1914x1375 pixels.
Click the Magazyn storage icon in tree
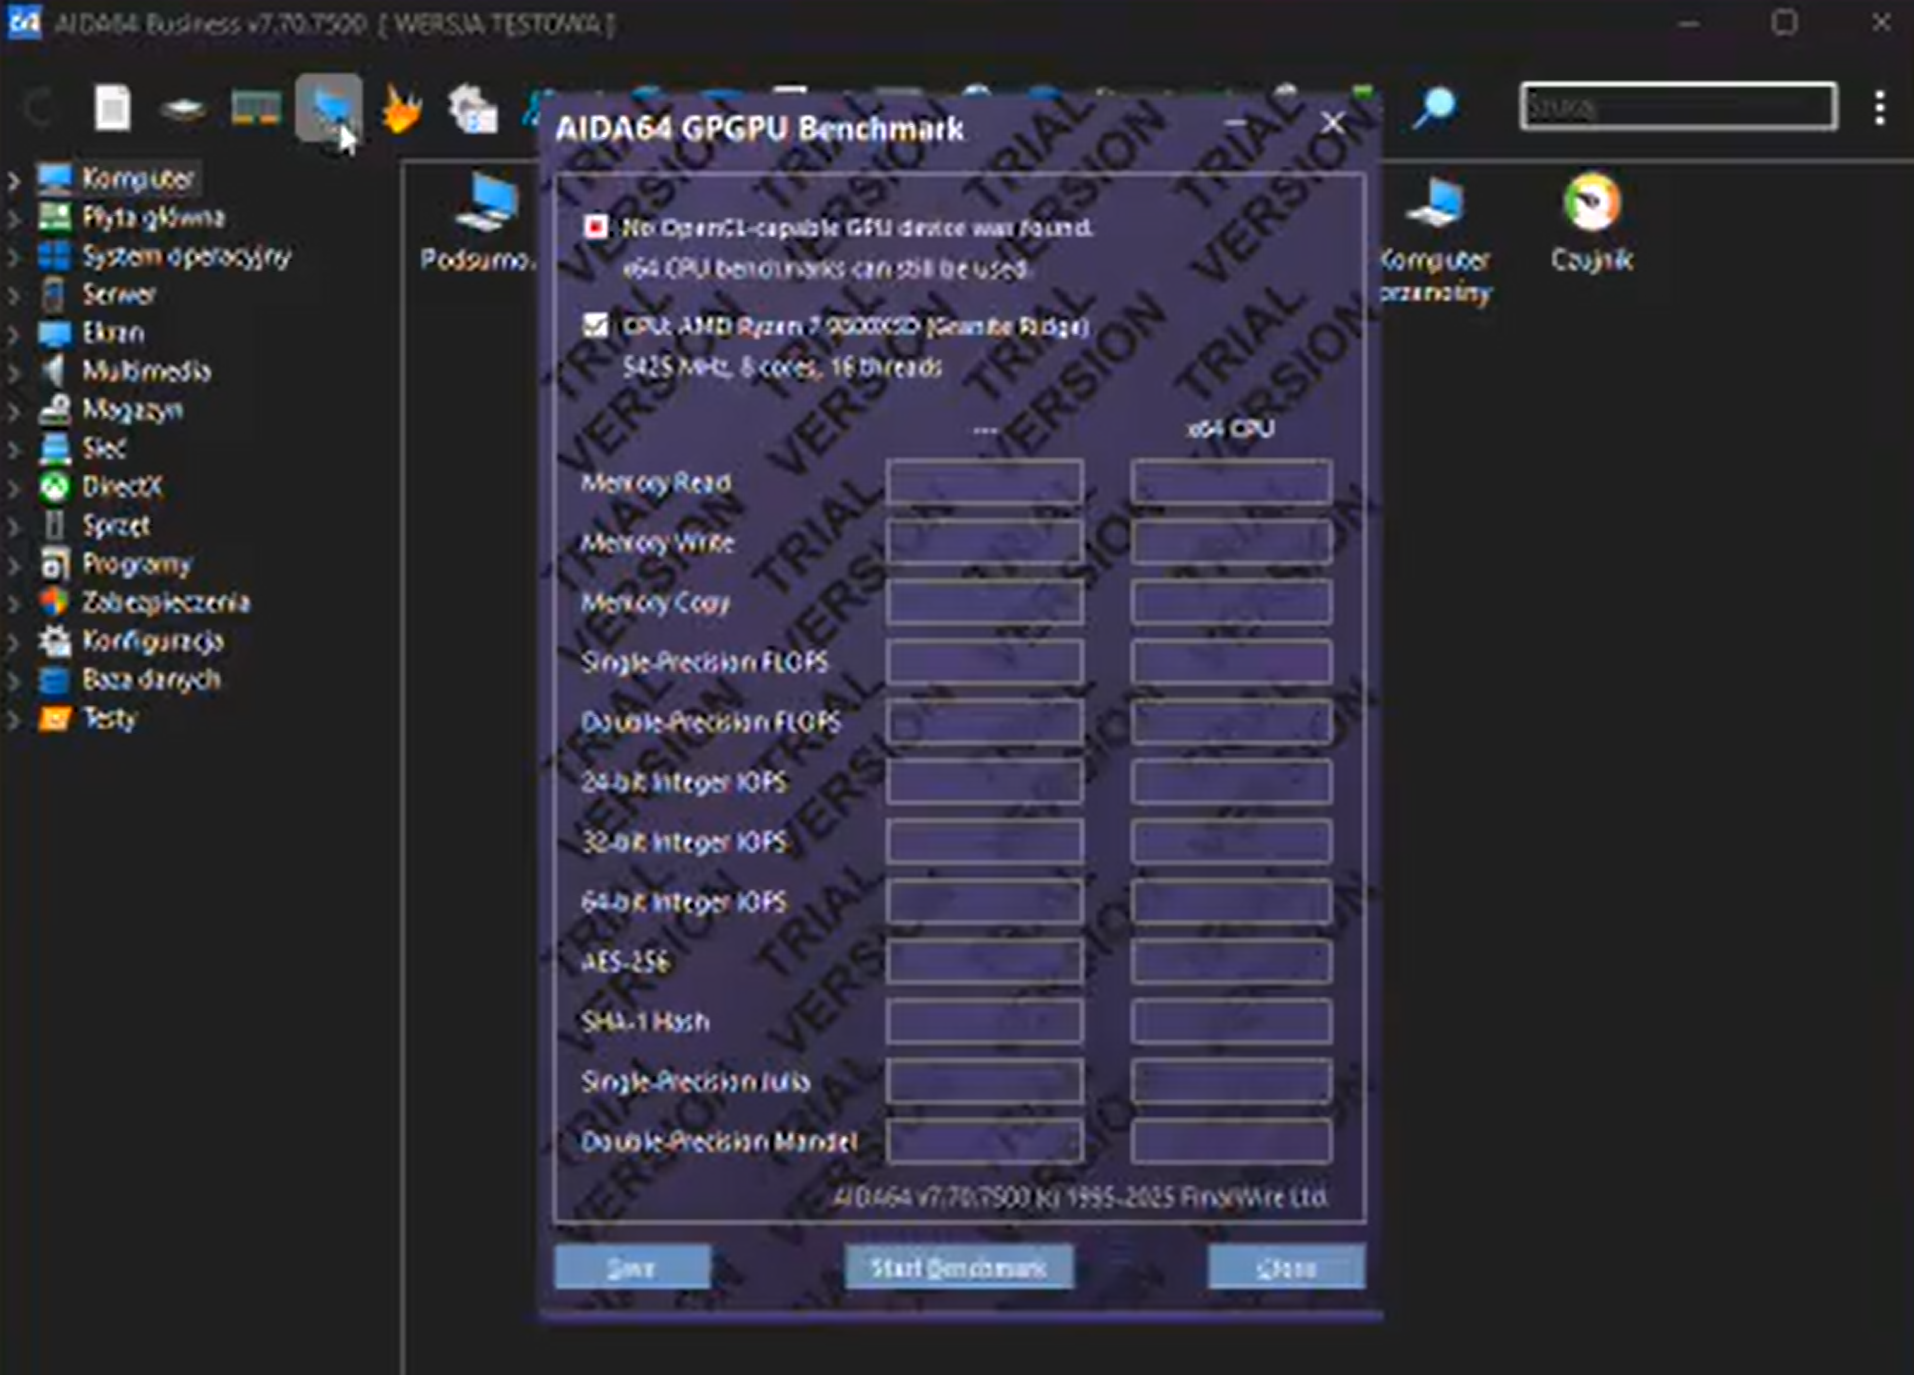tap(54, 410)
